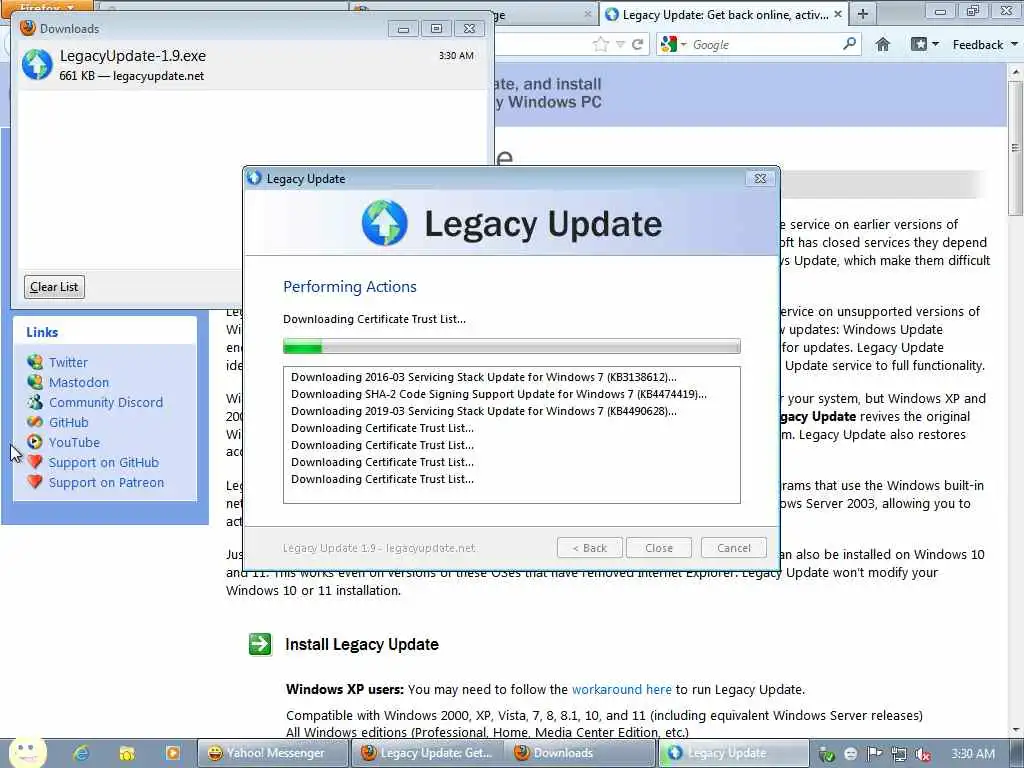The height and width of the screenshot is (768, 1024).
Task: Click the Start button smiley orb
Action: [x=27, y=752]
